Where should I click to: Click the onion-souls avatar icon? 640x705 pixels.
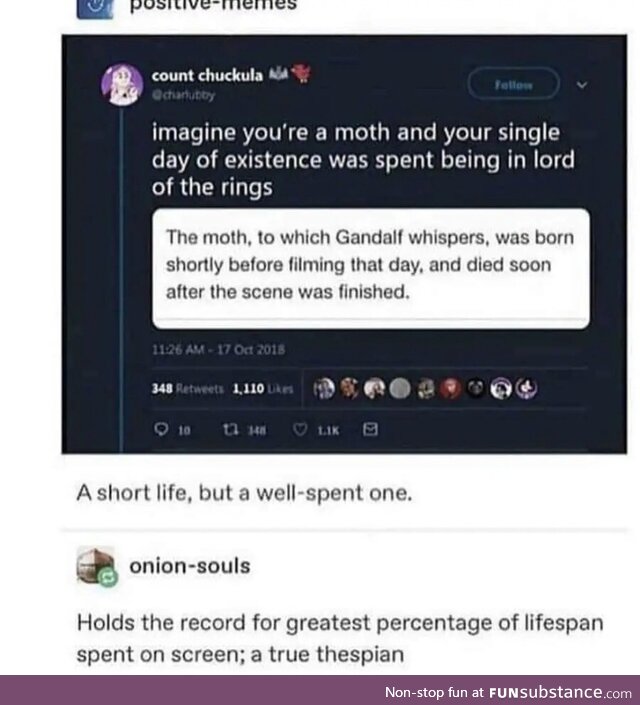click(x=95, y=567)
